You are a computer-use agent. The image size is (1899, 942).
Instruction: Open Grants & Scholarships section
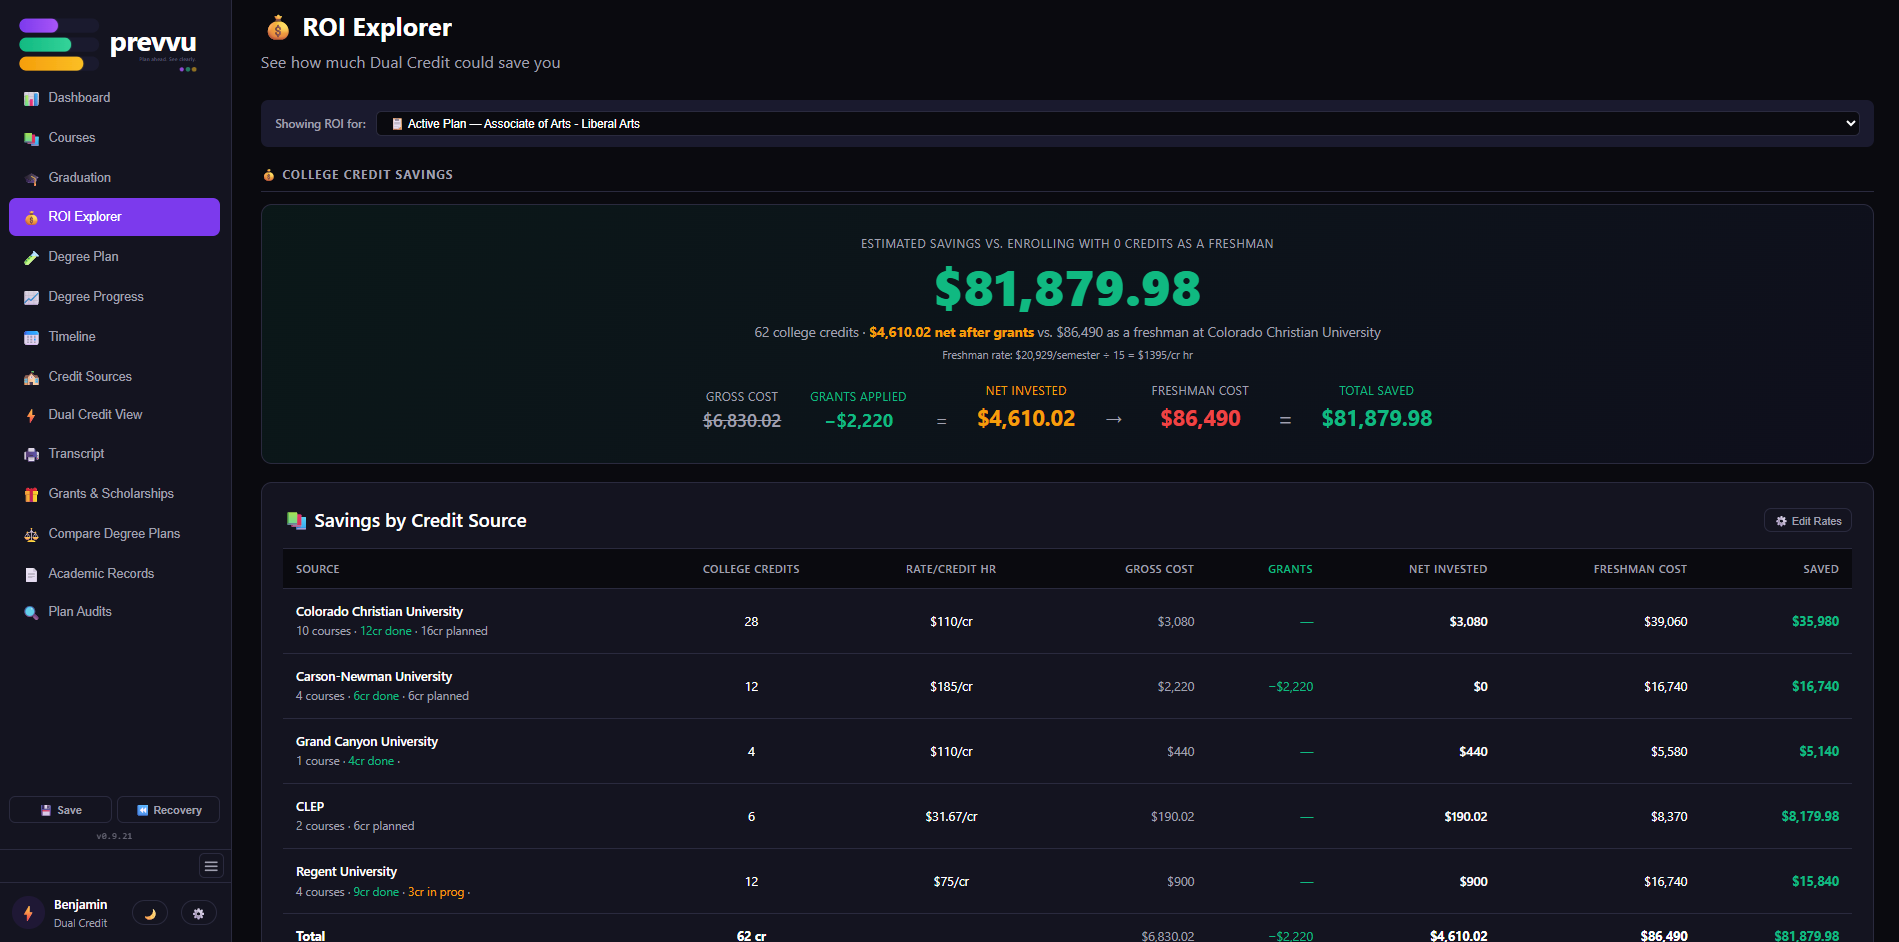114,494
